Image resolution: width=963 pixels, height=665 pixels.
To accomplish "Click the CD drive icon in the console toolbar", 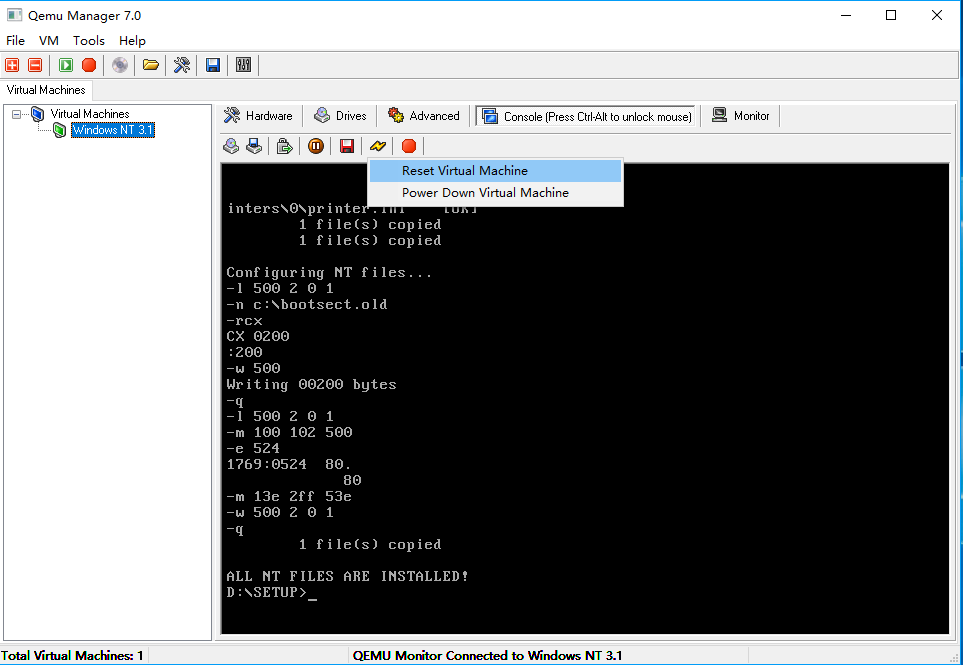I will 231,146.
